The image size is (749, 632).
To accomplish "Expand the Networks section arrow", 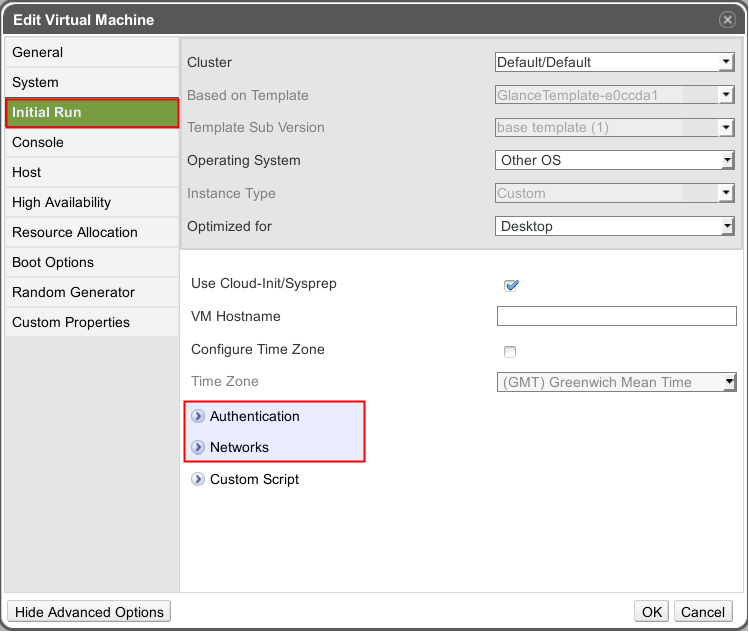I will [198, 447].
